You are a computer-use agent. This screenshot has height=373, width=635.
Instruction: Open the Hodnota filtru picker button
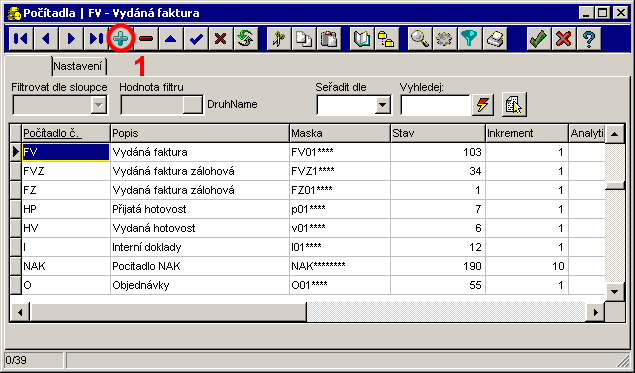(x=192, y=105)
